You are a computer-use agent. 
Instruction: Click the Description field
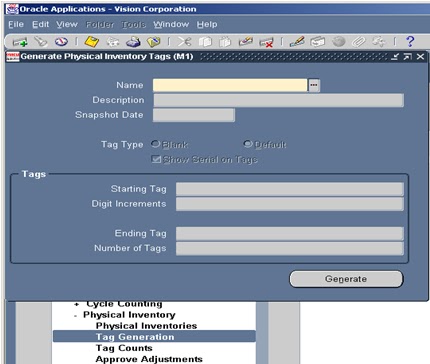279,100
